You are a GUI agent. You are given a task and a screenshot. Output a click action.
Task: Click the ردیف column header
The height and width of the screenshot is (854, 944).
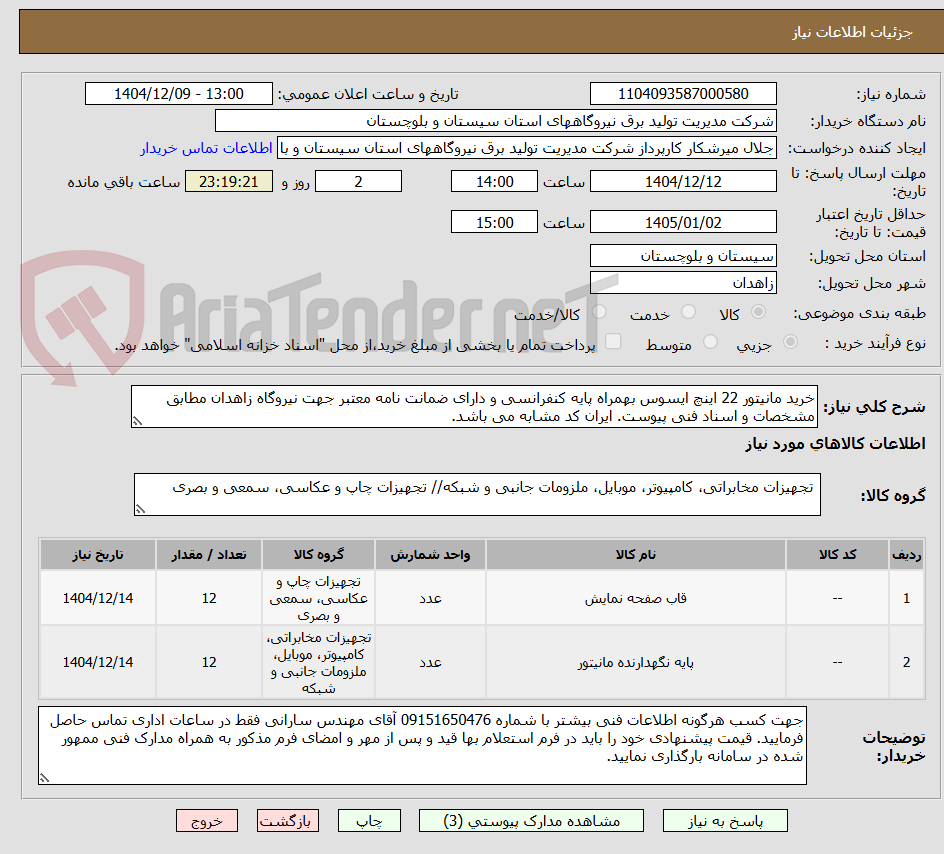pos(907,554)
